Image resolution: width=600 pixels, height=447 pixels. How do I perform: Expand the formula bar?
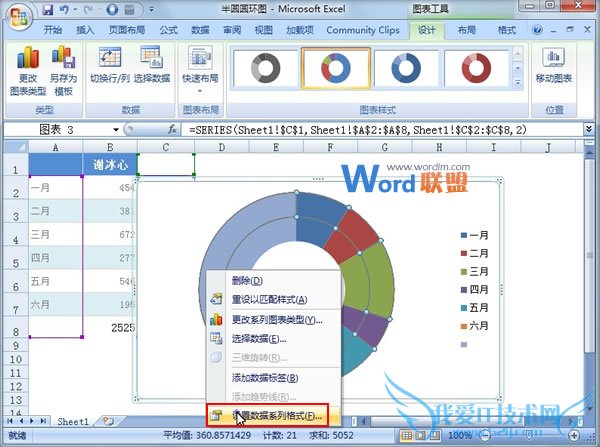tap(589, 129)
